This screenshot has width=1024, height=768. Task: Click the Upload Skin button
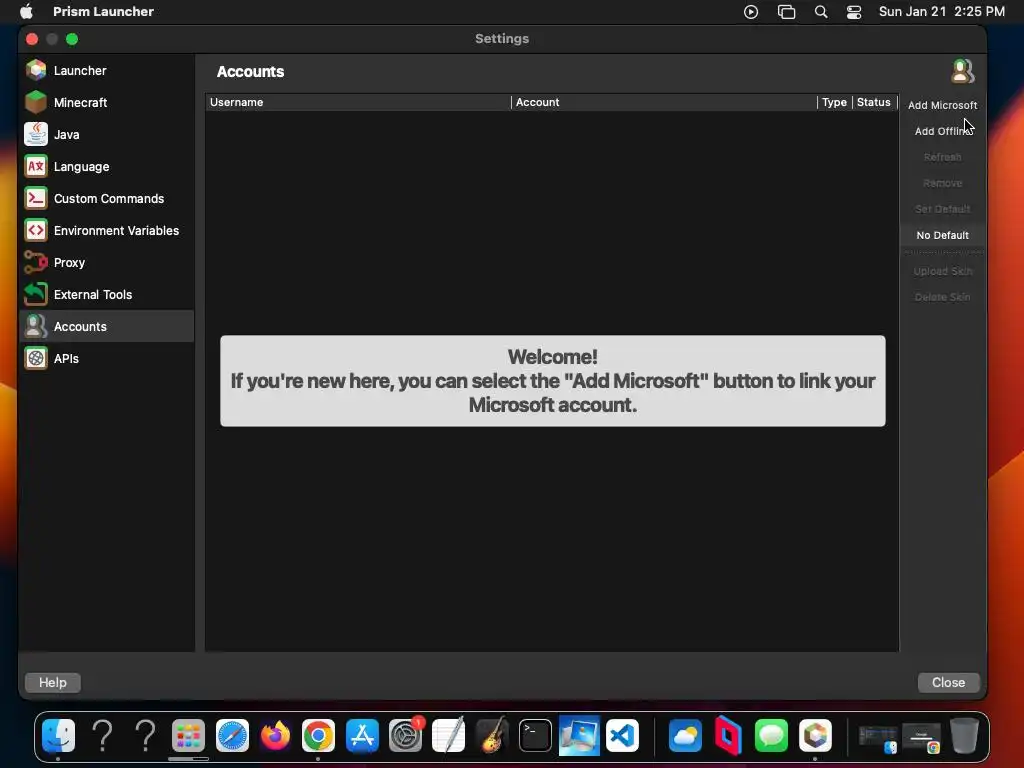942,271
